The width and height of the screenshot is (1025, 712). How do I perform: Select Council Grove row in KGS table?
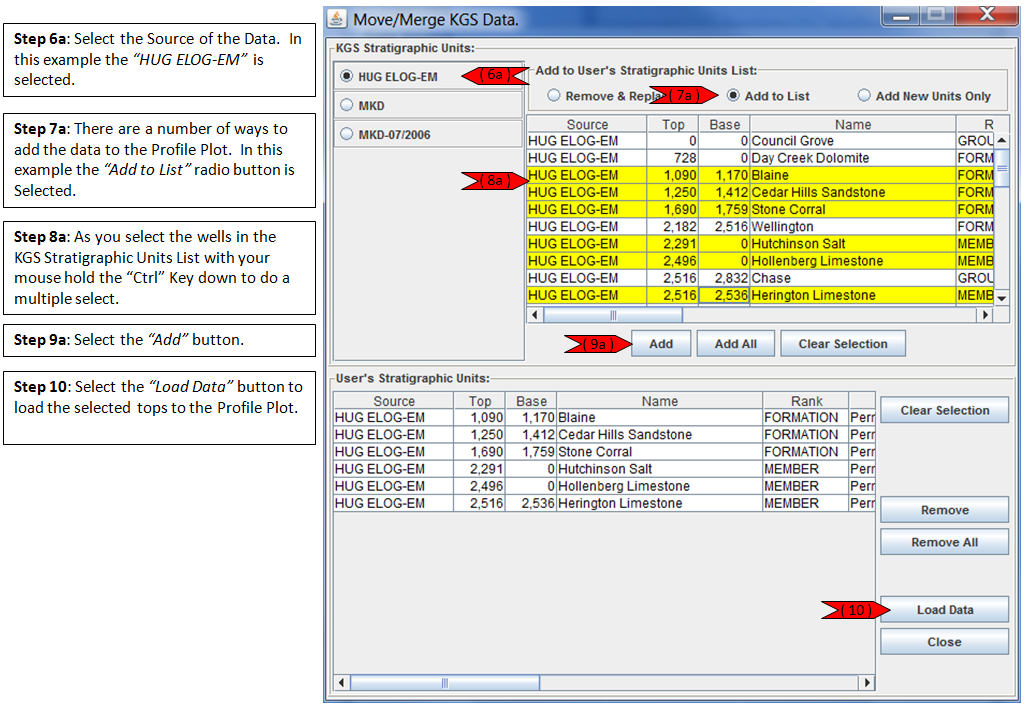tap(760, 141)
